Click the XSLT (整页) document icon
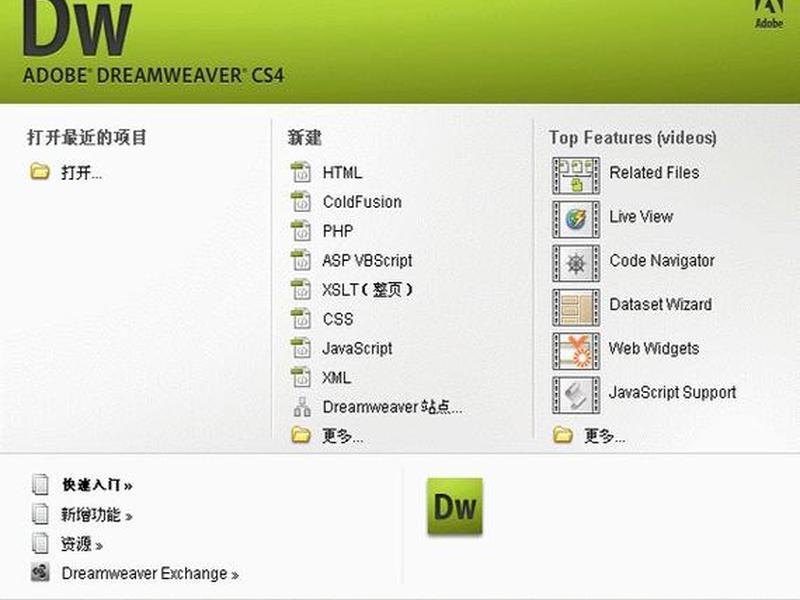The height and width of the screenshot is (600, 800). [x=301, y=289]
